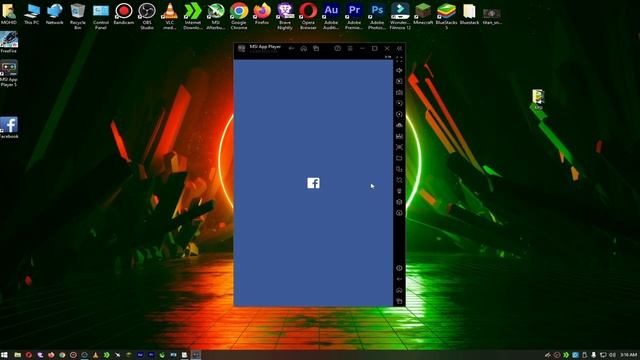Screen dimensions: 640x360
Task: Click the screen recorder icon below the volume icon
Action: 399,81
